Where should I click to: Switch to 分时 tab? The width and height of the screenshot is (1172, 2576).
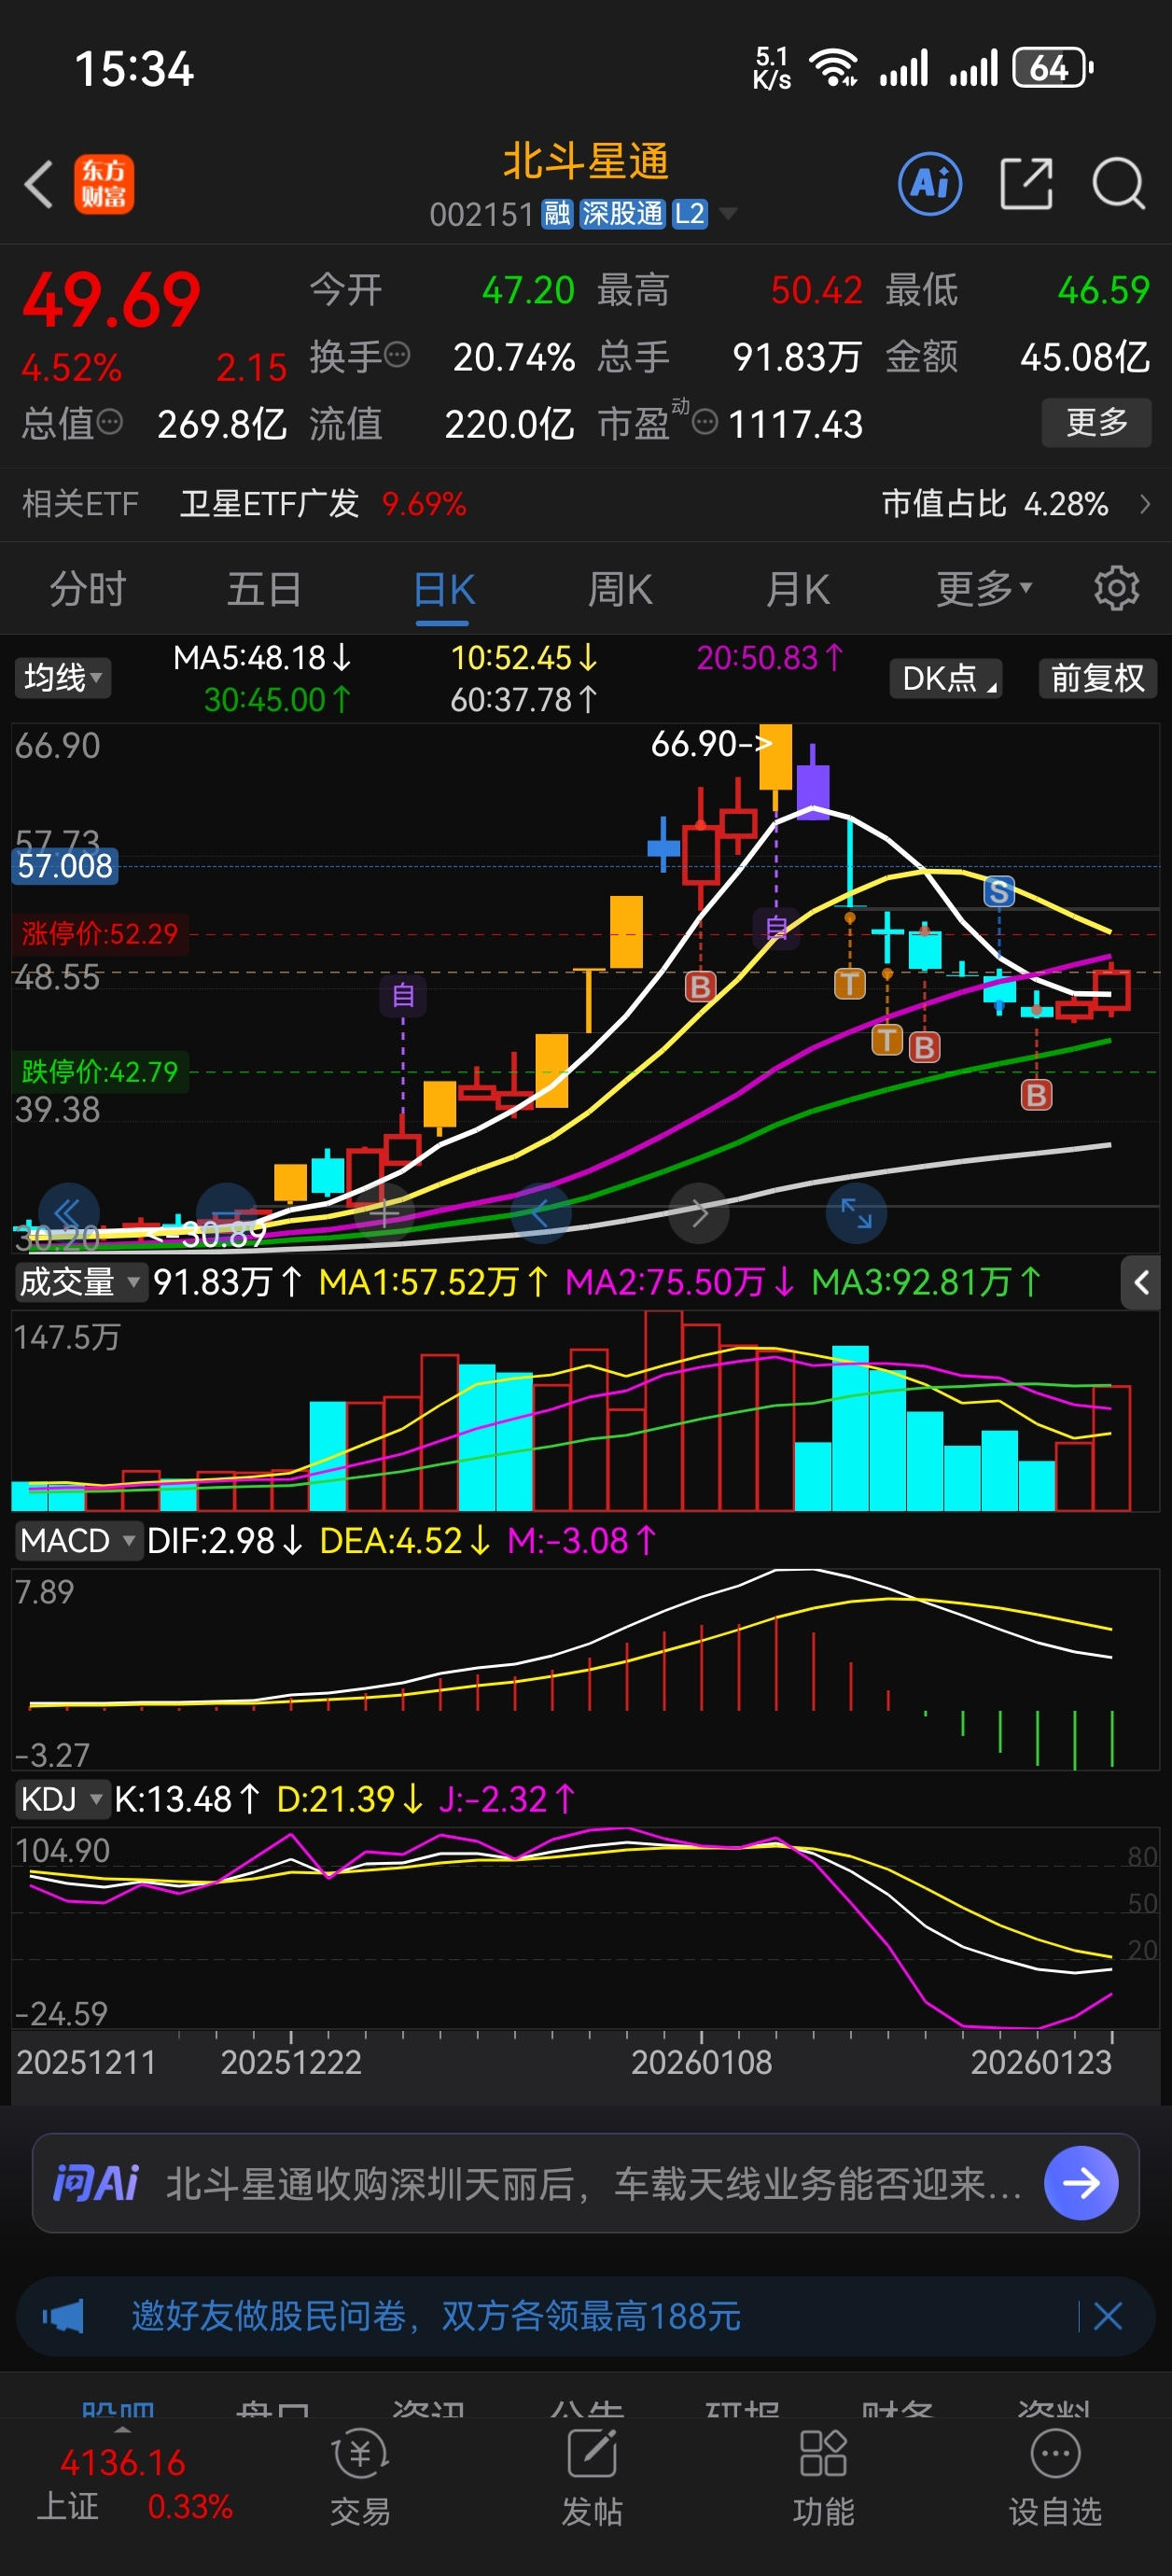pos(88,588)
